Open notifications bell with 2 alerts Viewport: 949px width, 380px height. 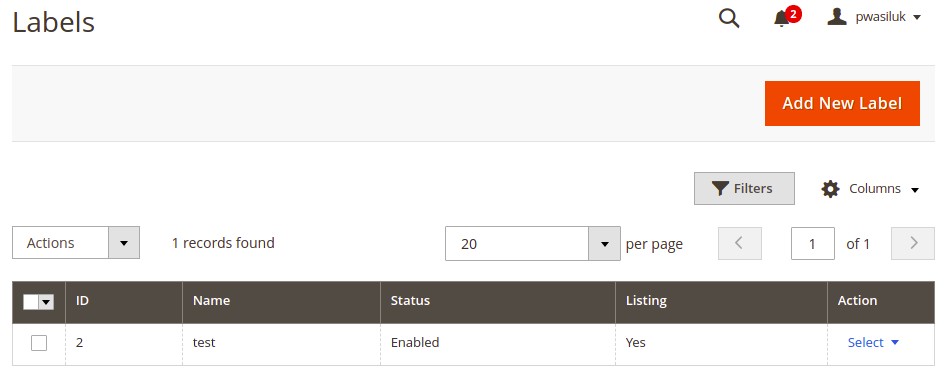(786, 17)
